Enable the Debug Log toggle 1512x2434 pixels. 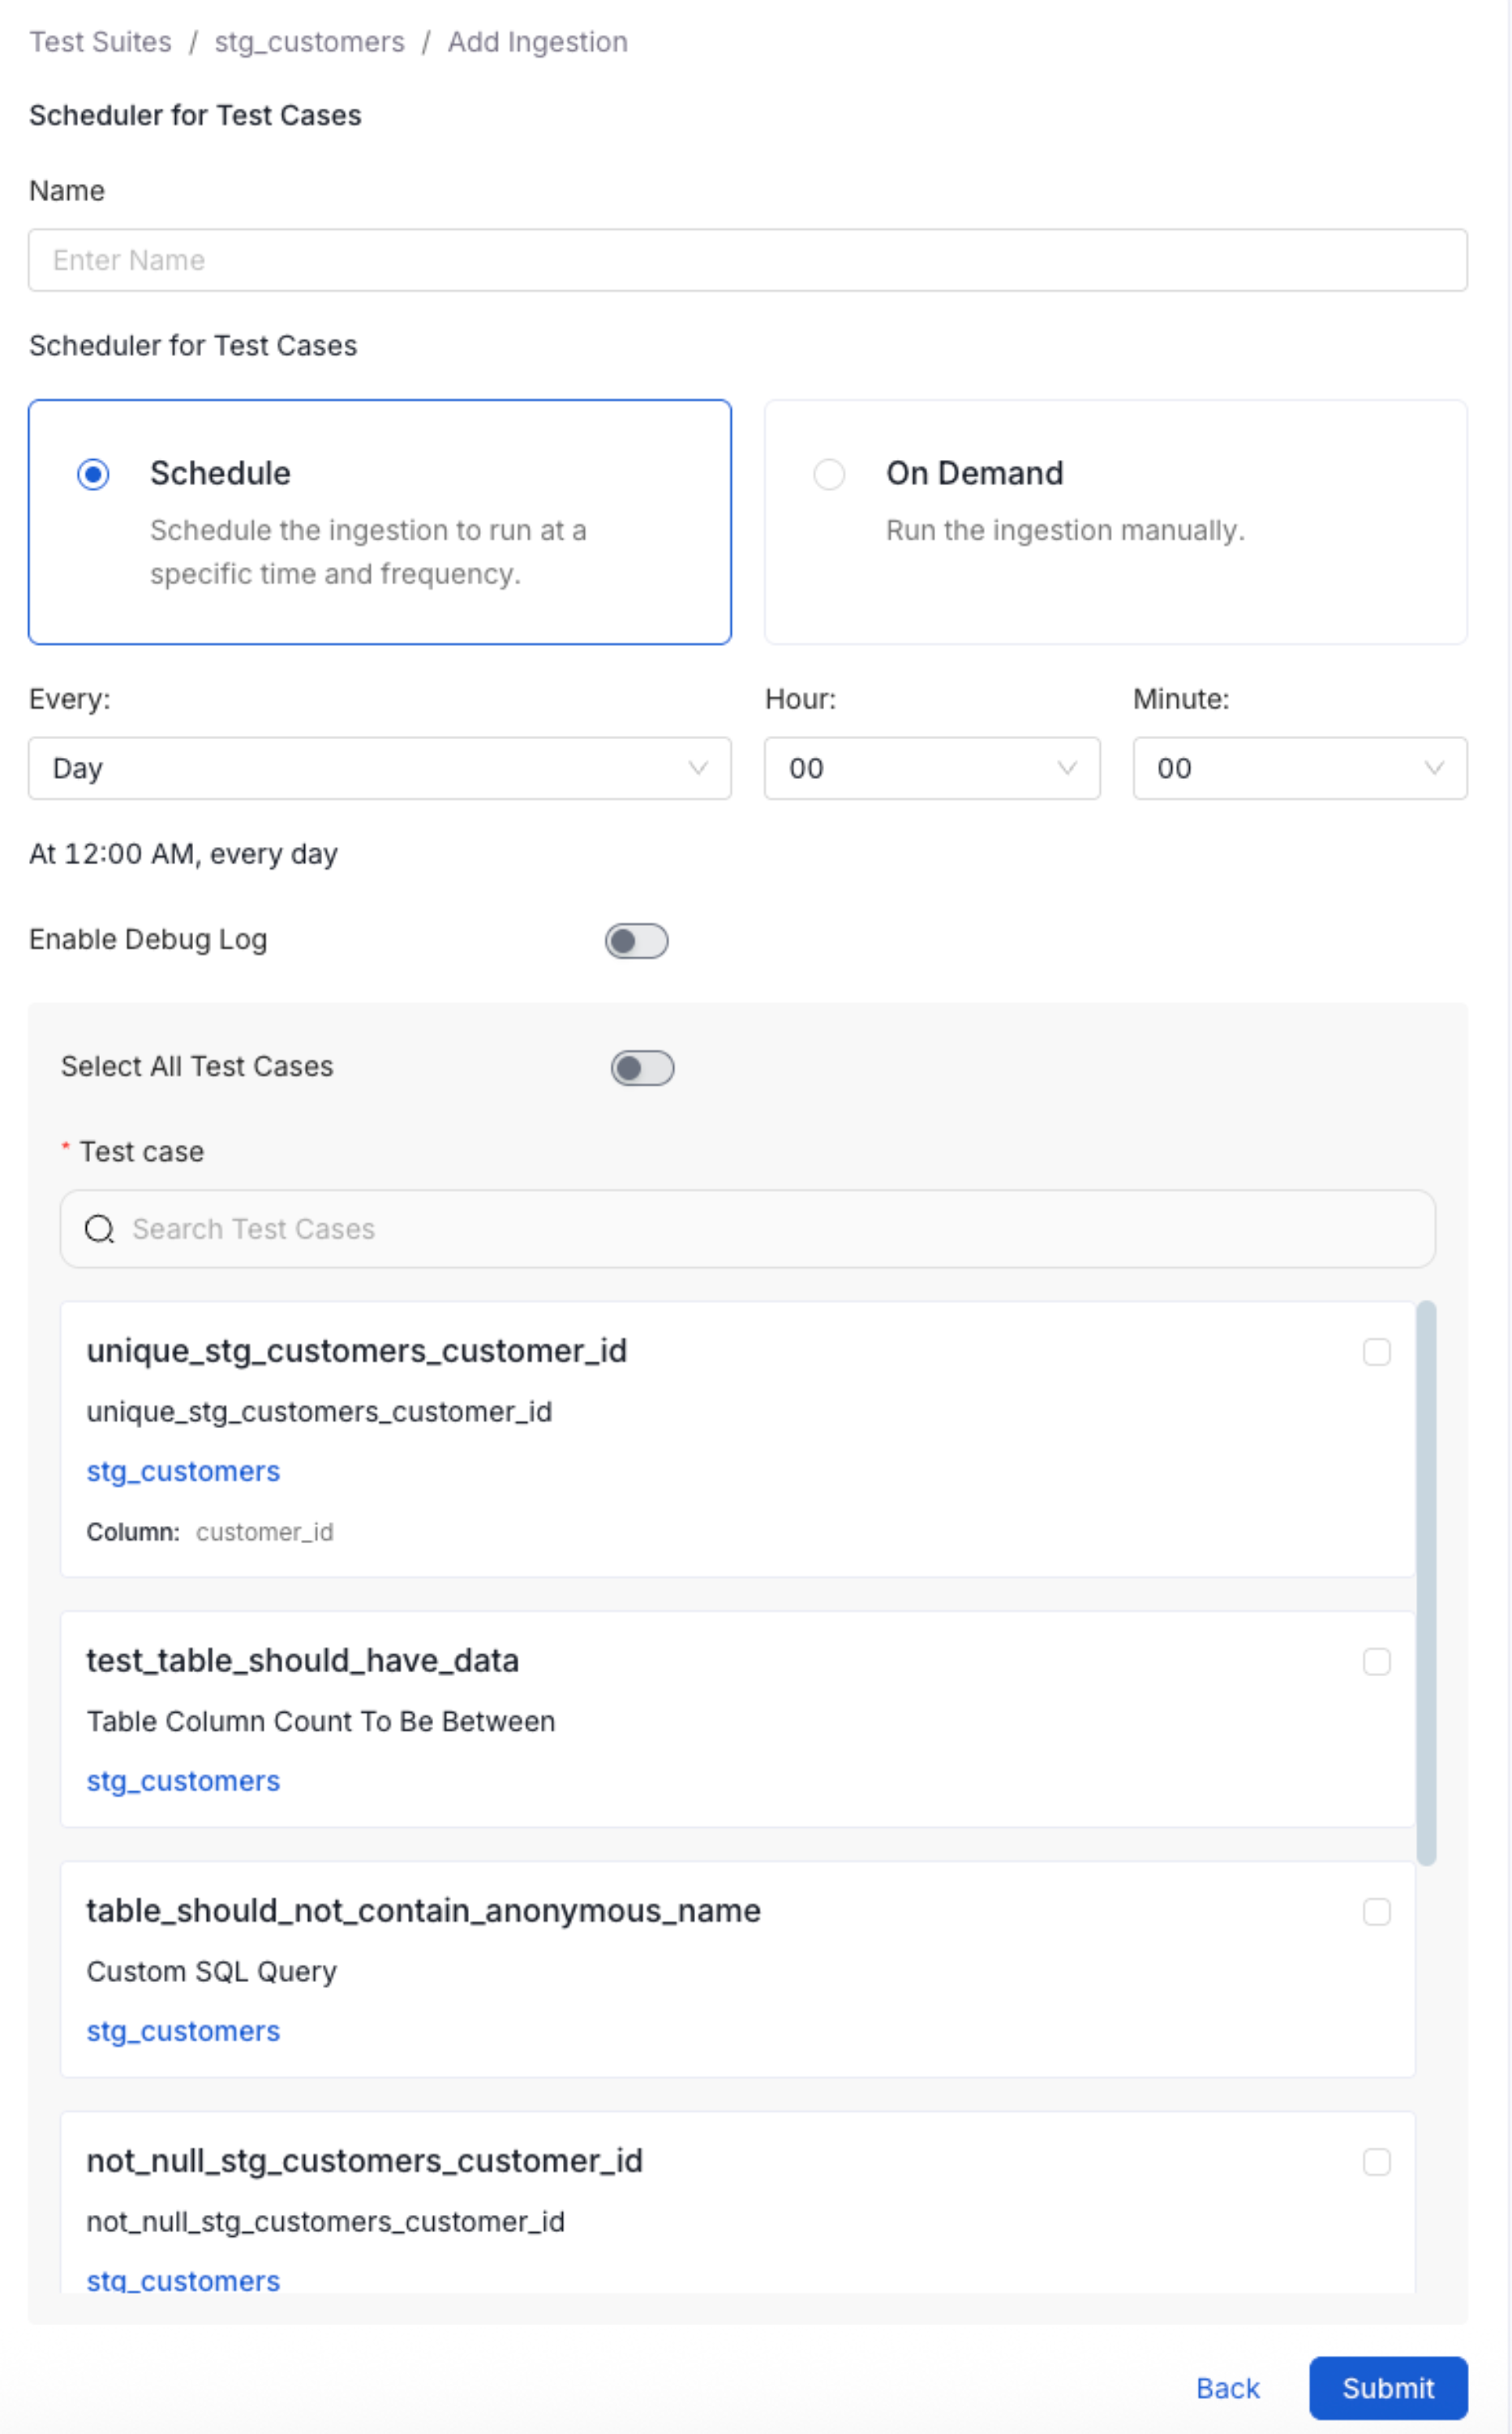click(x=636, y=940)
